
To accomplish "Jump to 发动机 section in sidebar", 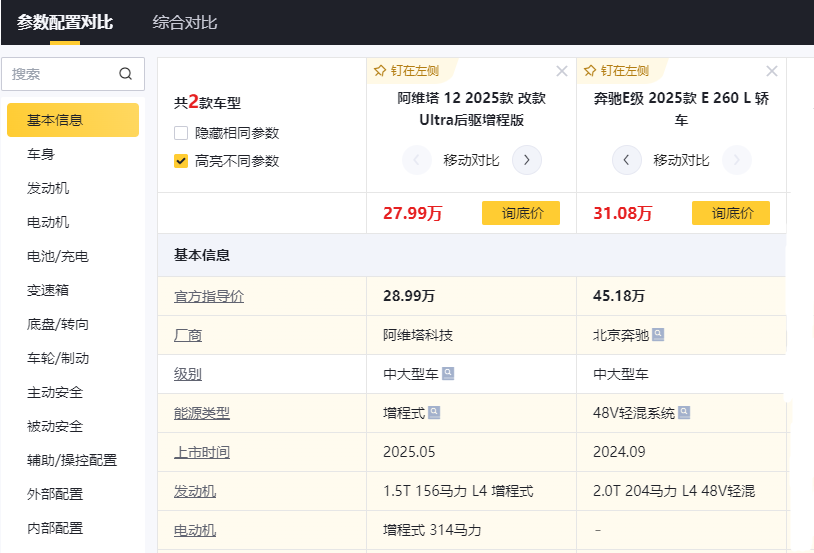I will pyautogui.click(x=48, y=188).
